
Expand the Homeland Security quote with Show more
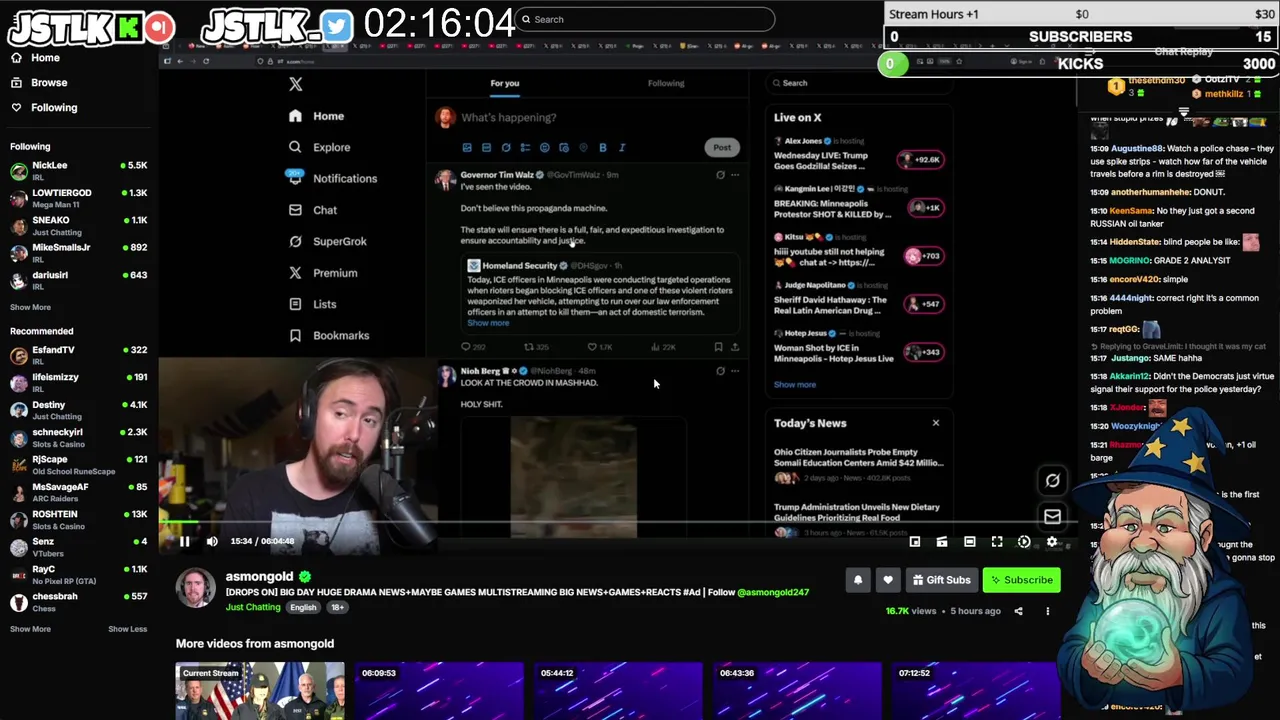[488, 323]
